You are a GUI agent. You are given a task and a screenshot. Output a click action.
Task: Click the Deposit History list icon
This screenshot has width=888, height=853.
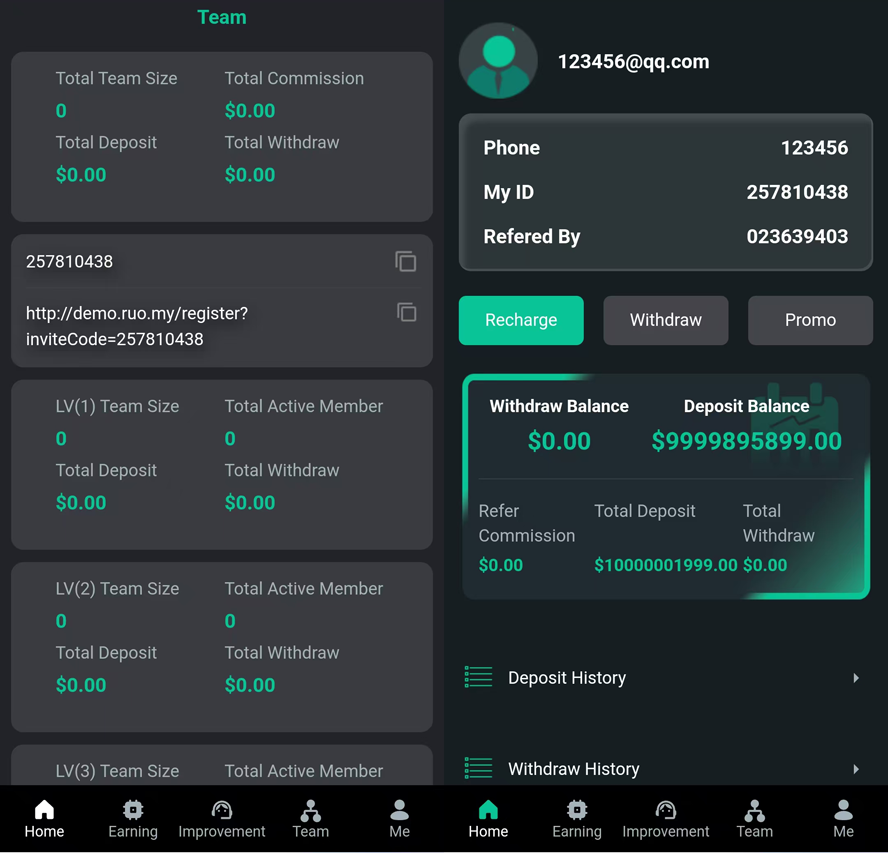click(479, 677)
